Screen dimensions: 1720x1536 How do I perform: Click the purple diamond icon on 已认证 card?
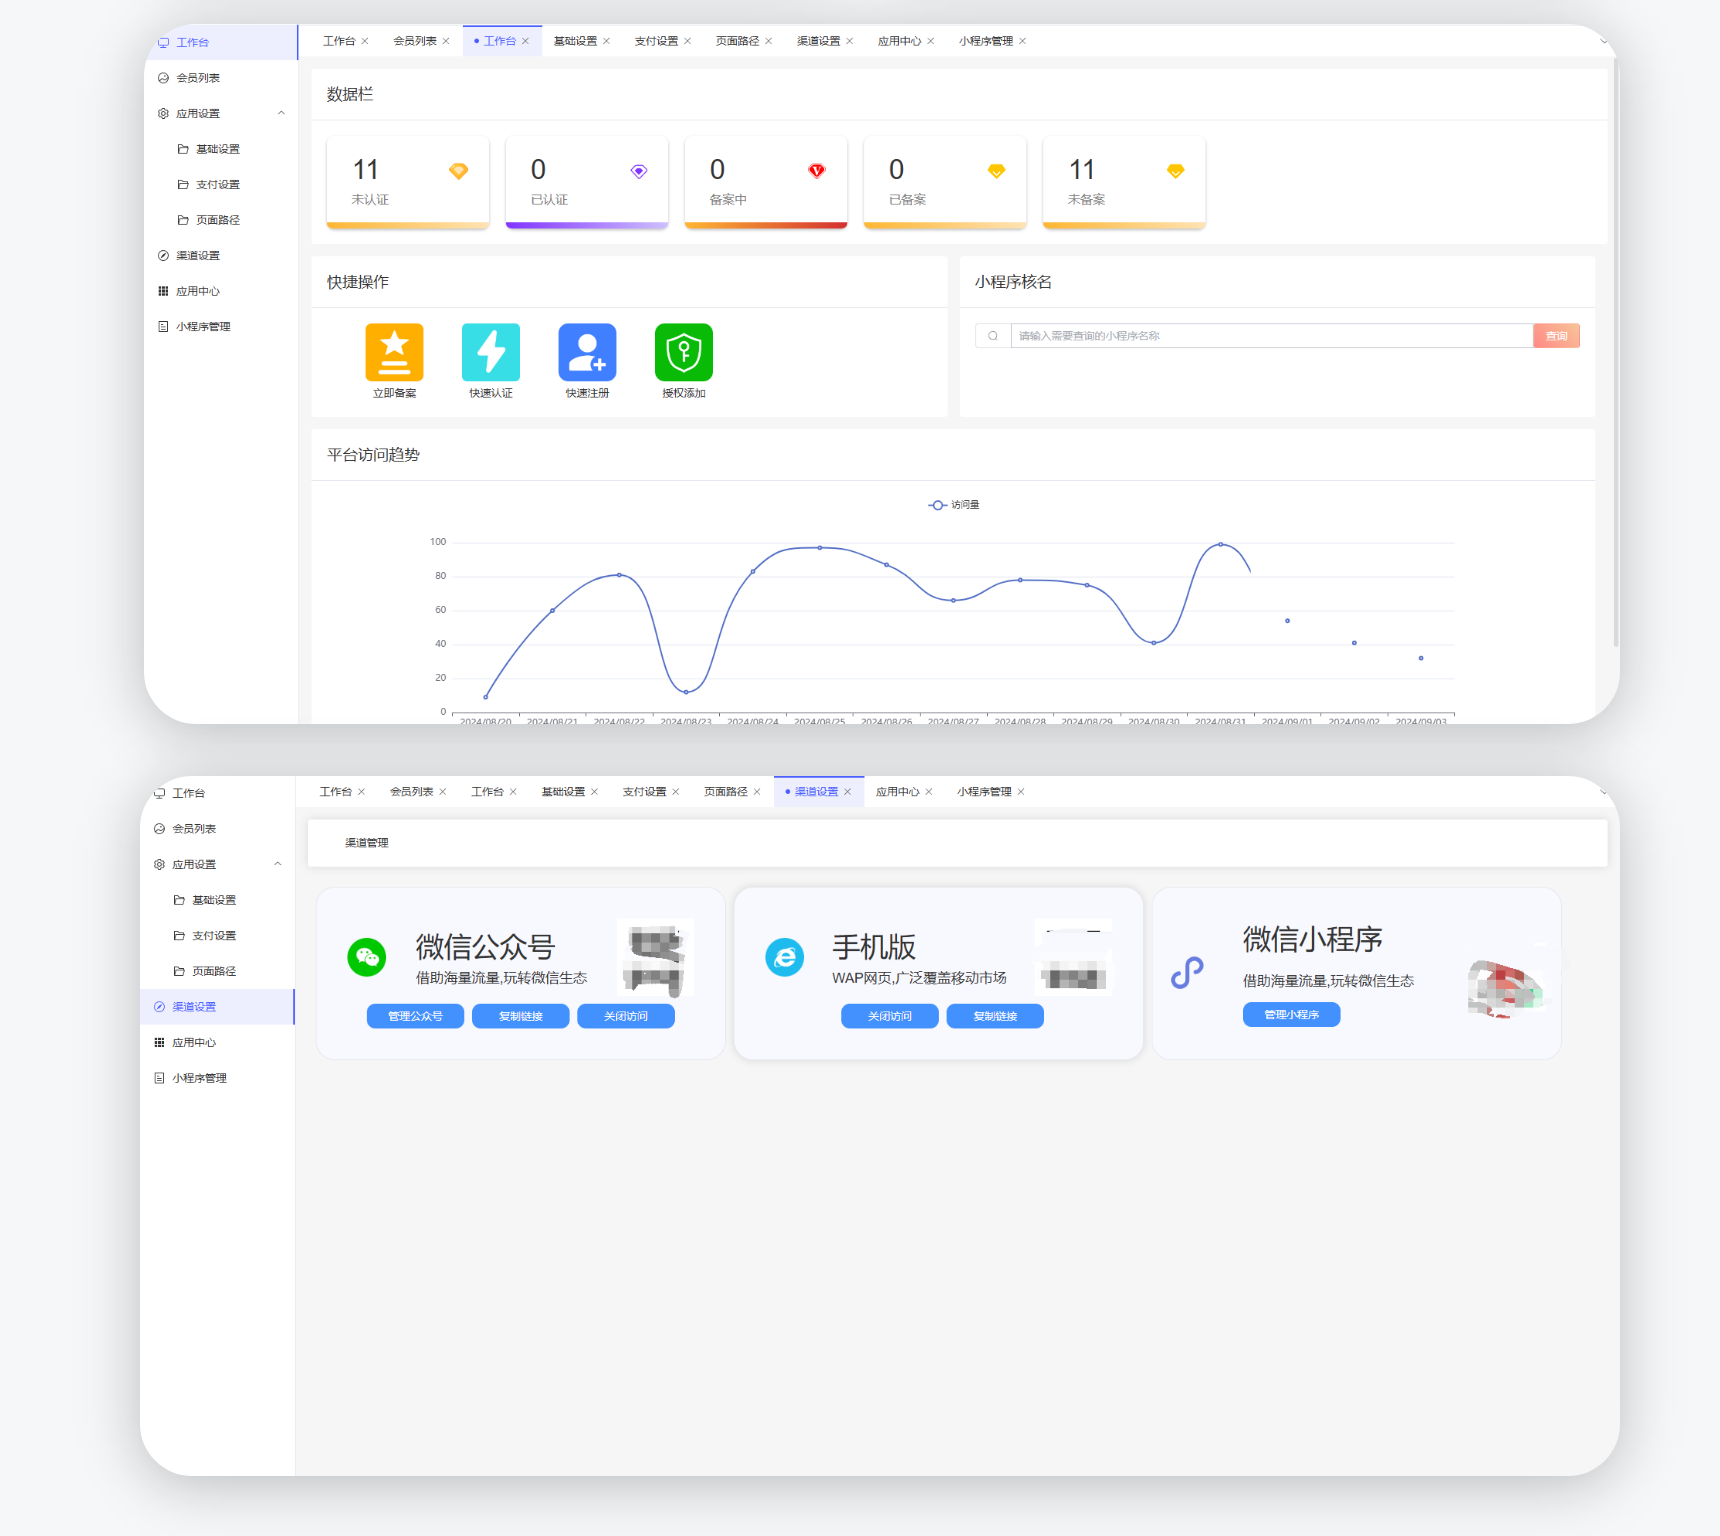(639, 171)
